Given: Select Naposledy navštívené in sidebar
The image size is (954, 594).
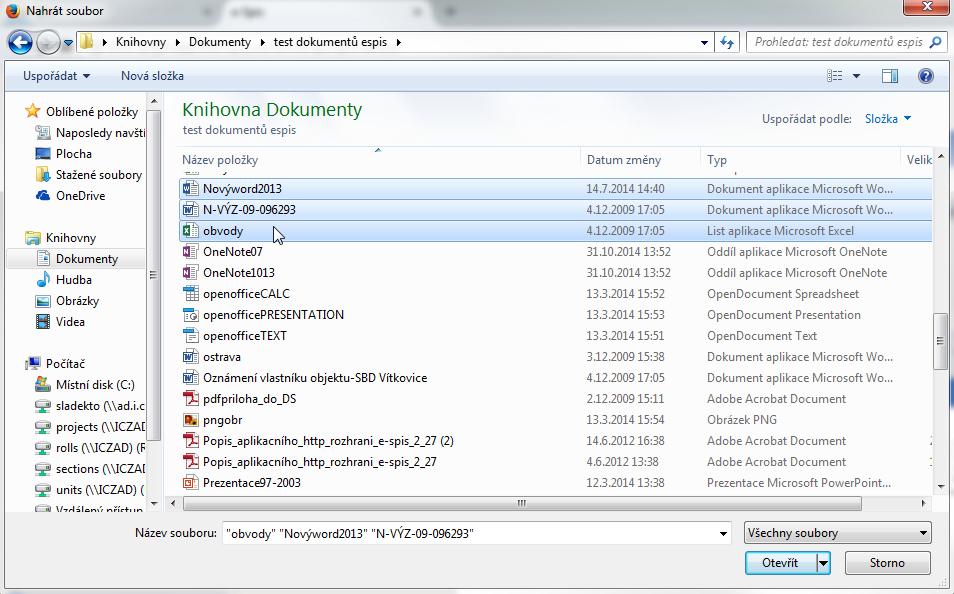Looking at the screenshot, I should click(100, 133).
